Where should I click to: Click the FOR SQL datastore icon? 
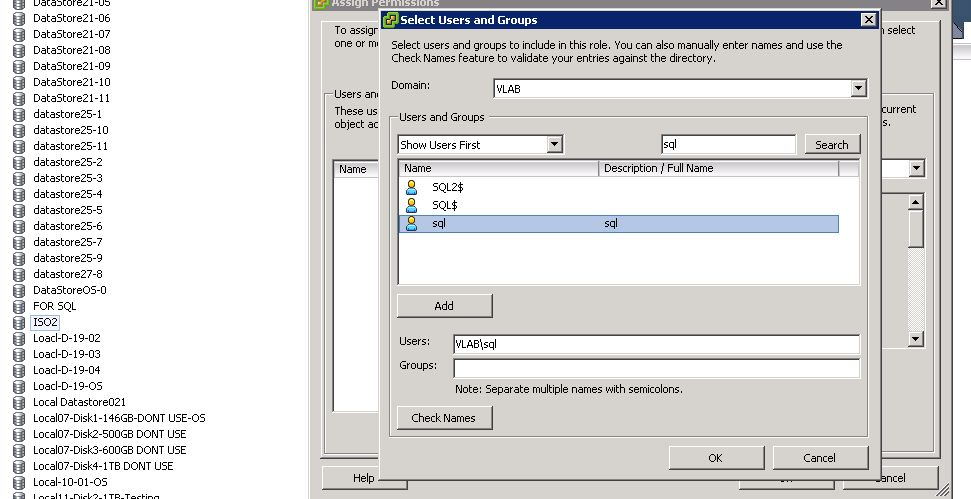(x=19, y=306)
